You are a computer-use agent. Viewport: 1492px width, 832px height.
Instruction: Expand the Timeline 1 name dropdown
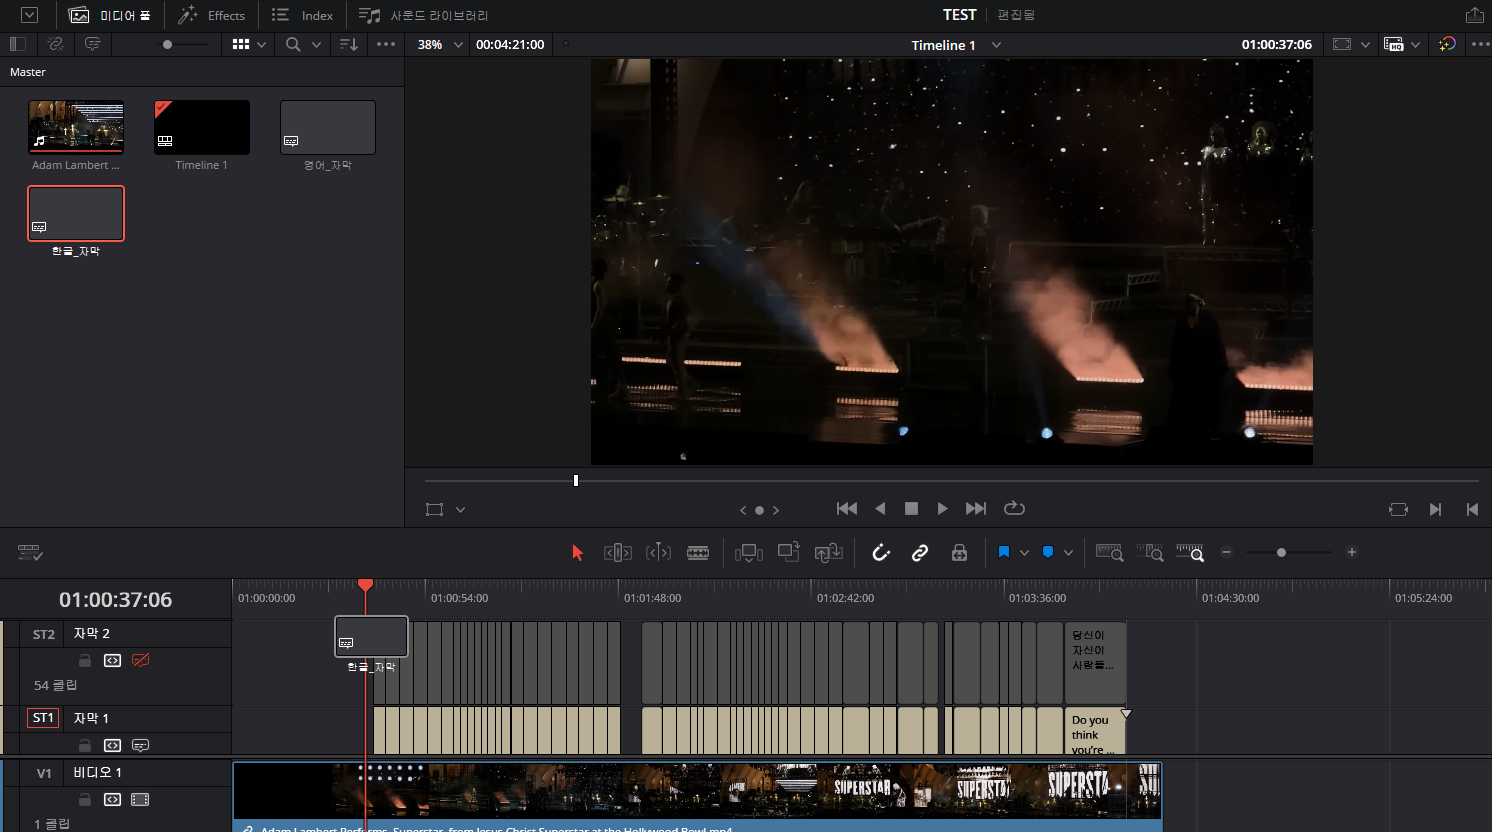[996, 45]
